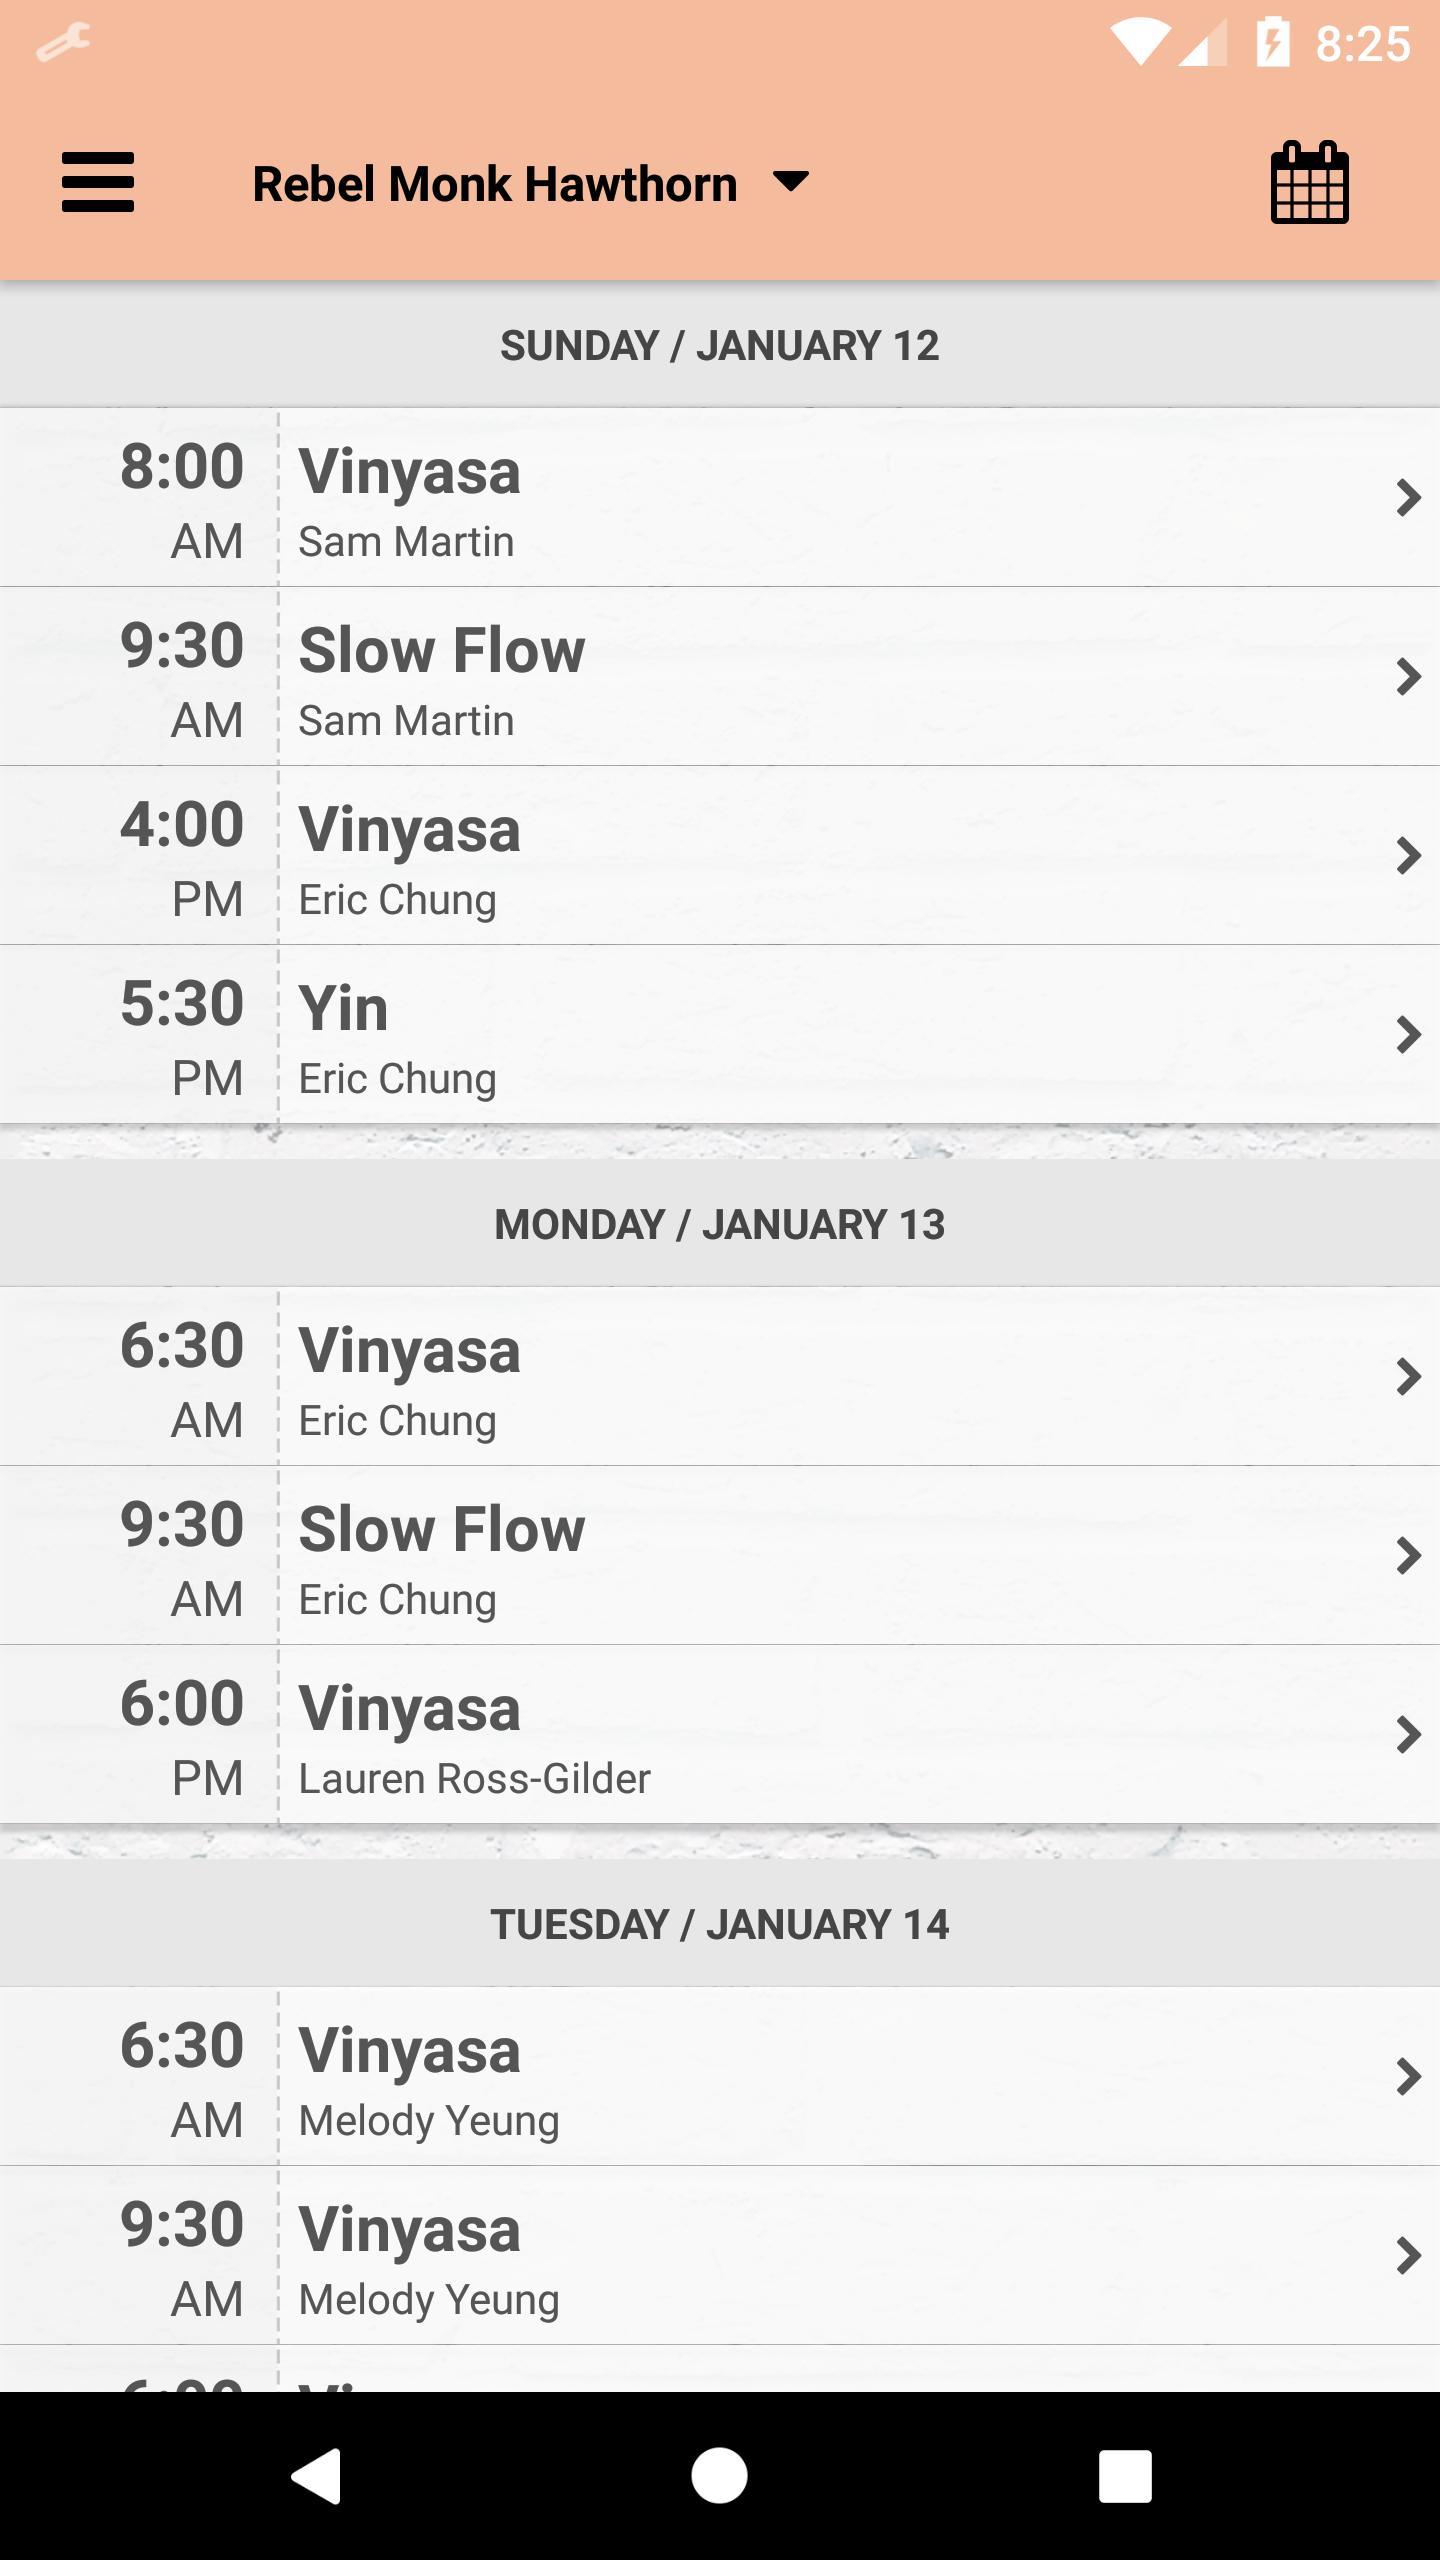The height and width of the screenshot is (2560, 1440).
Task: Open Monday 6:30 AM Vinyasa class
Action: pos(720,1377)
